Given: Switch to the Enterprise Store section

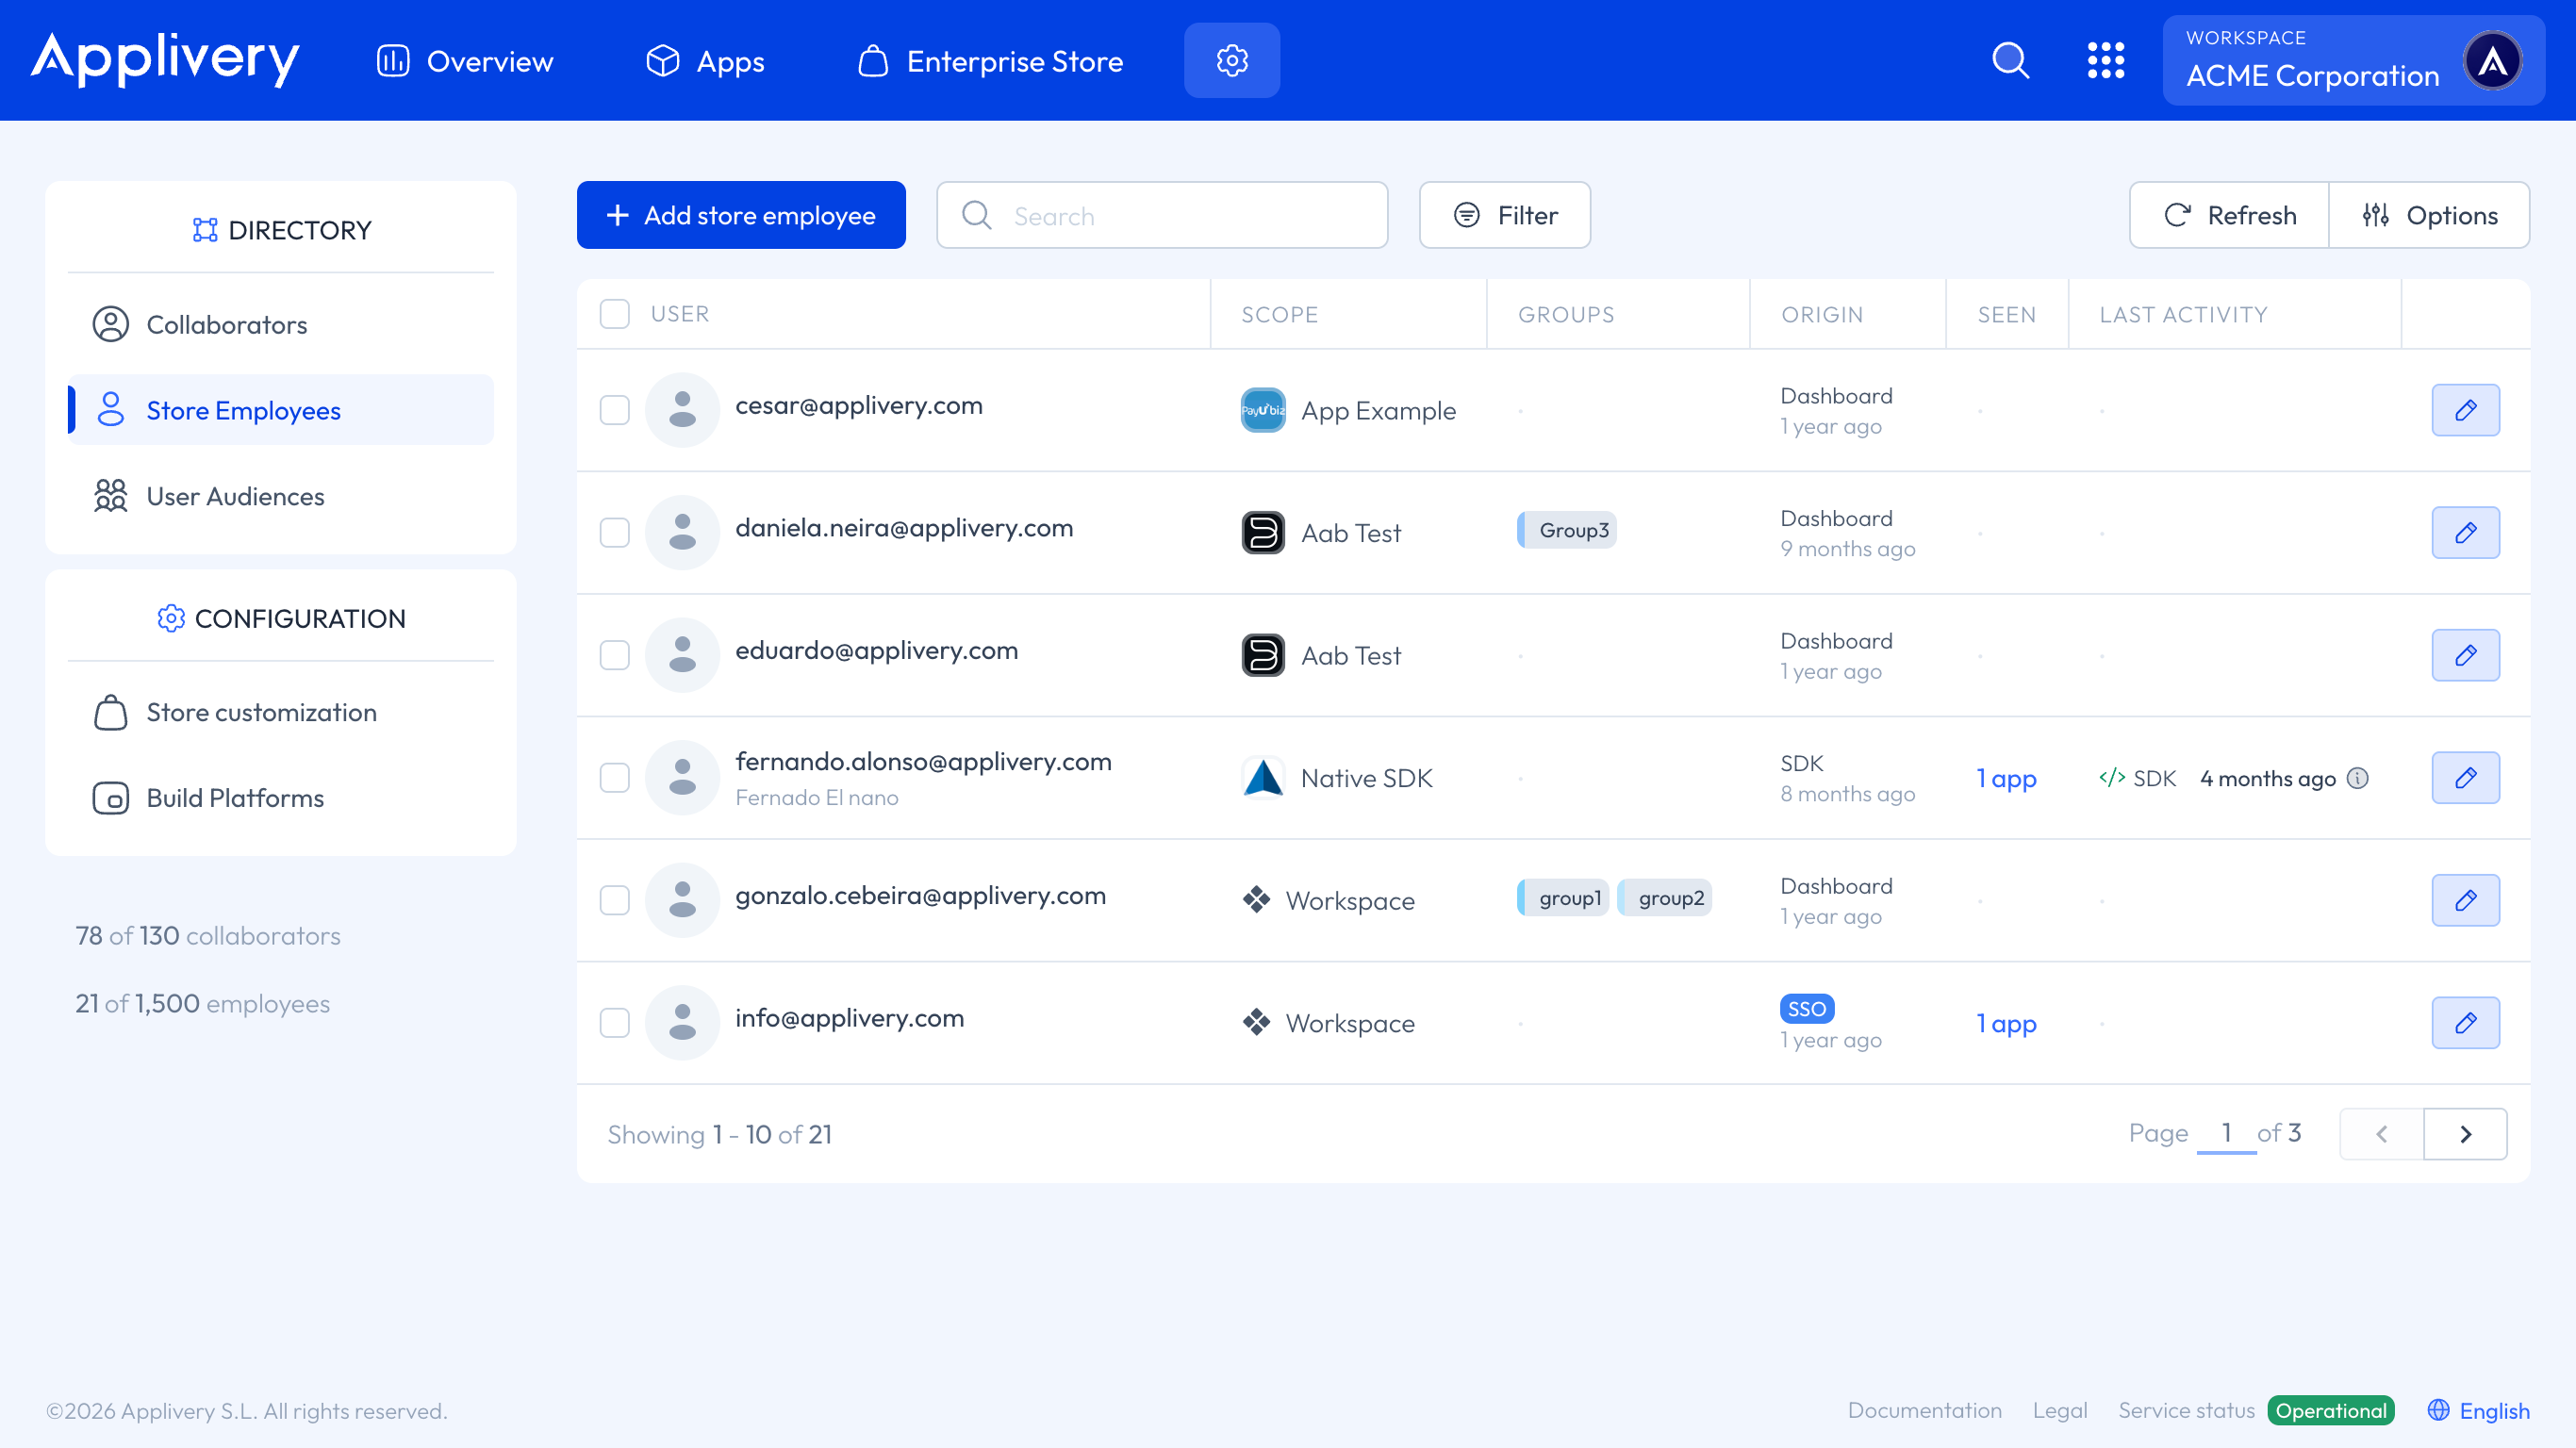Looking at the screenshot, I should click(x=990, y=60).
